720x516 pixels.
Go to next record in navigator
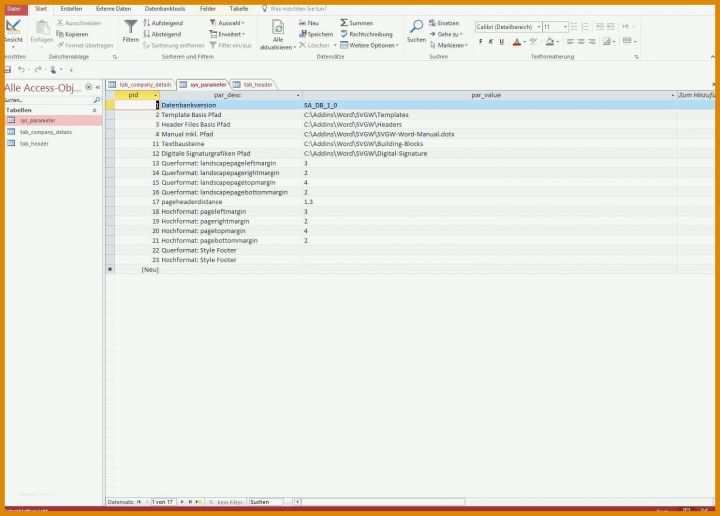tap(182, 502)
